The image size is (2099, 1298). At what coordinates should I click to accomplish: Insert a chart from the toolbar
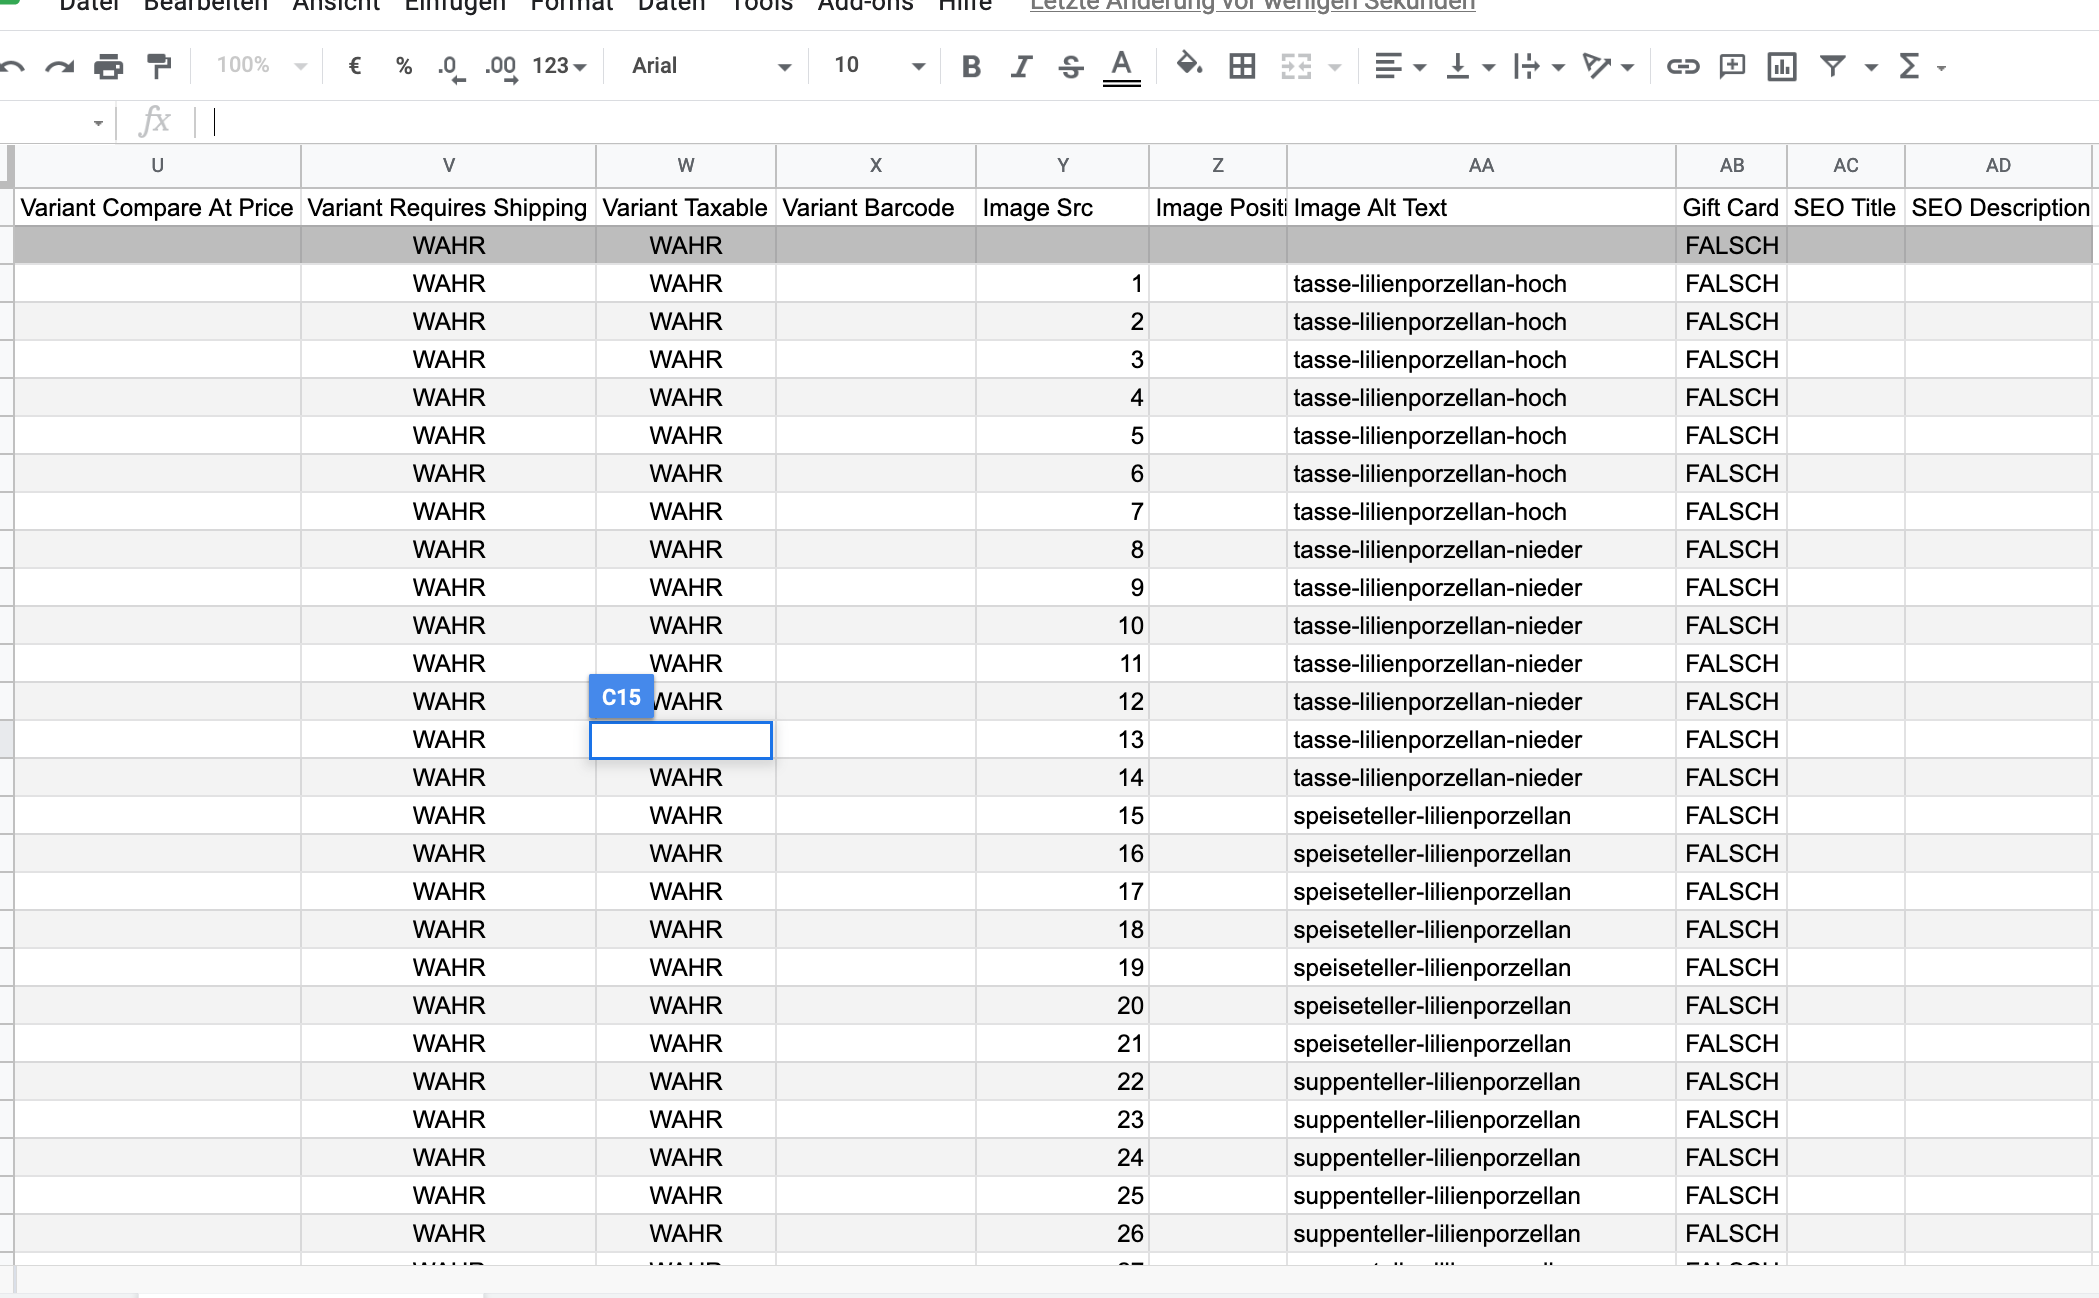tap(1782, 67)
